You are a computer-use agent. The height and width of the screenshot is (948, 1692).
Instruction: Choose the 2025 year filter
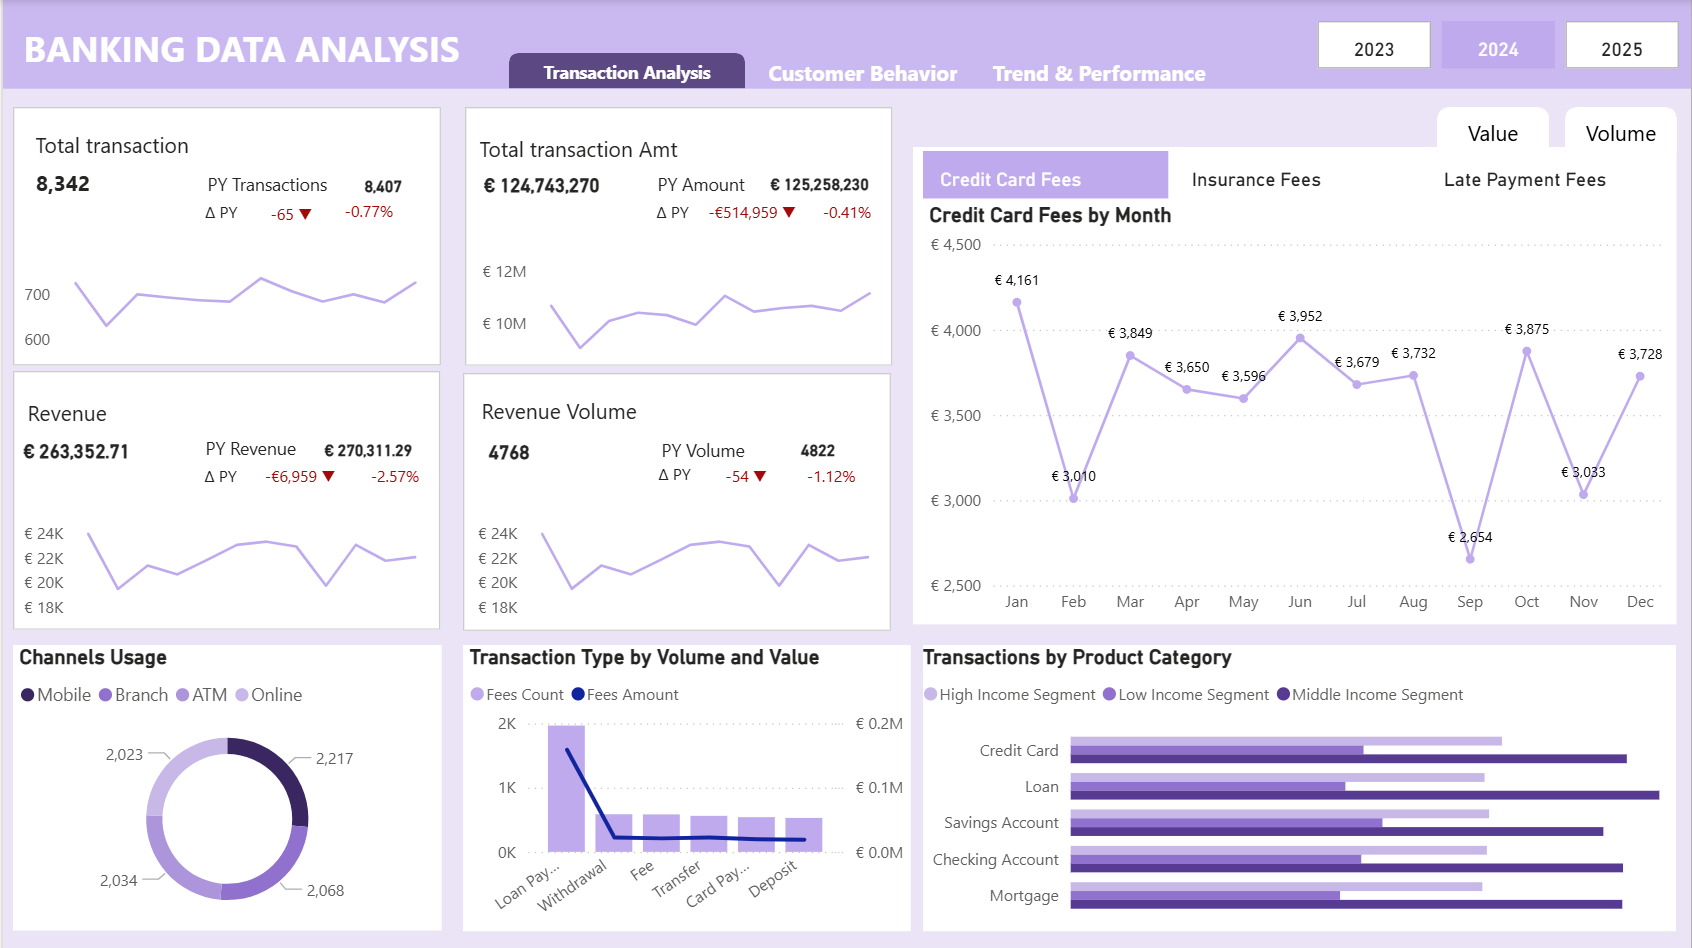click(1620, 47)
